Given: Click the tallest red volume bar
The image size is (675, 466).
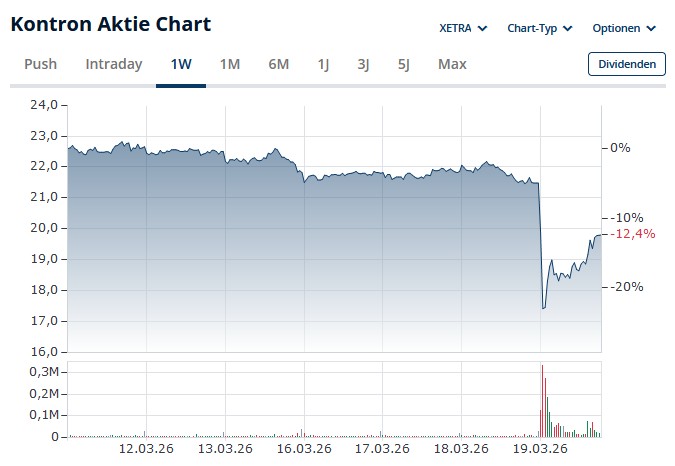Looking at the screenshot, I should click(x=542, y=400).
